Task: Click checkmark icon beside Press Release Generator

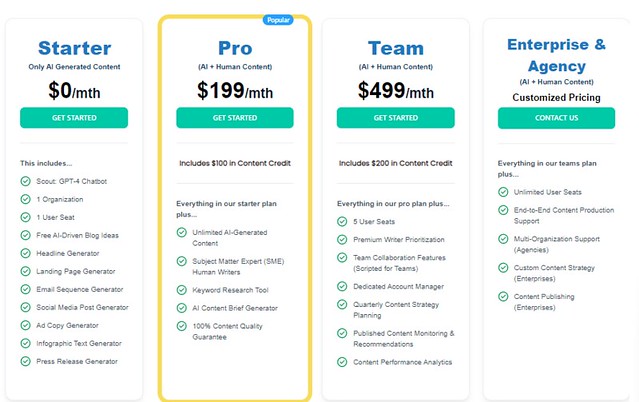Action: [25, 361]
